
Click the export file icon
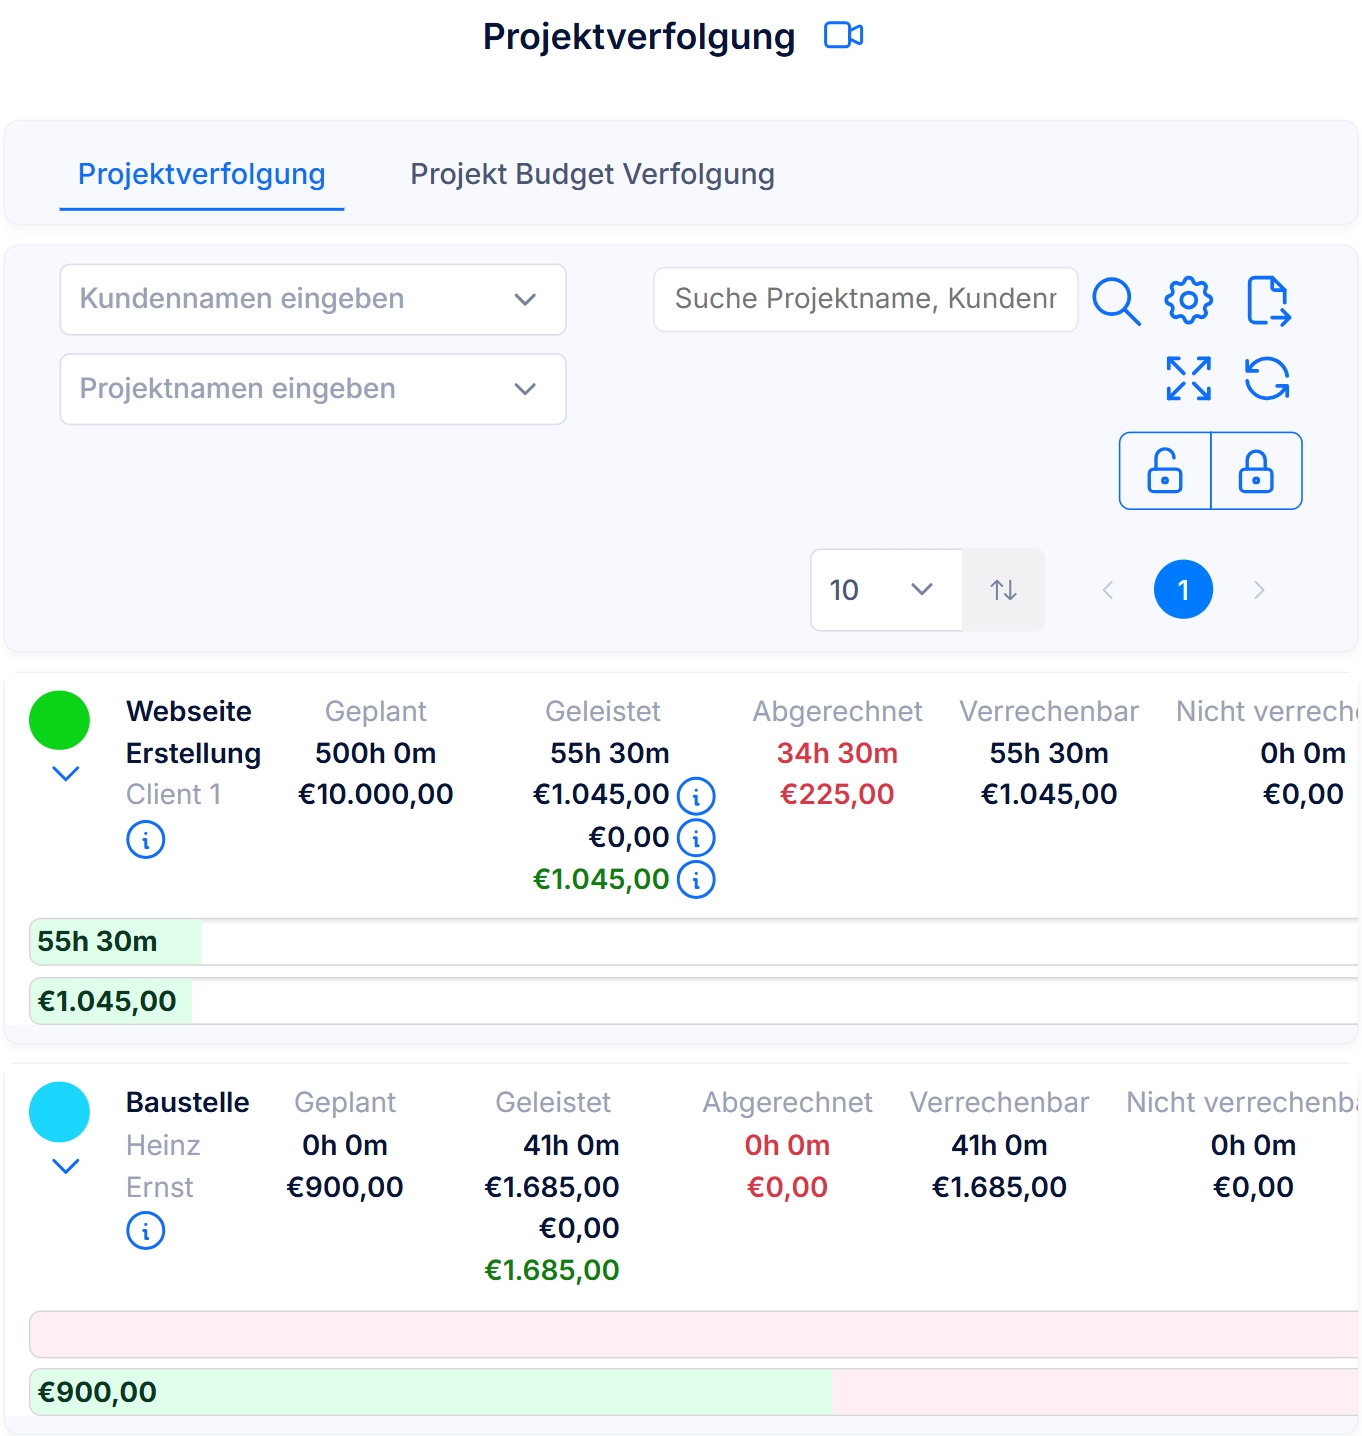[1269, 301]
